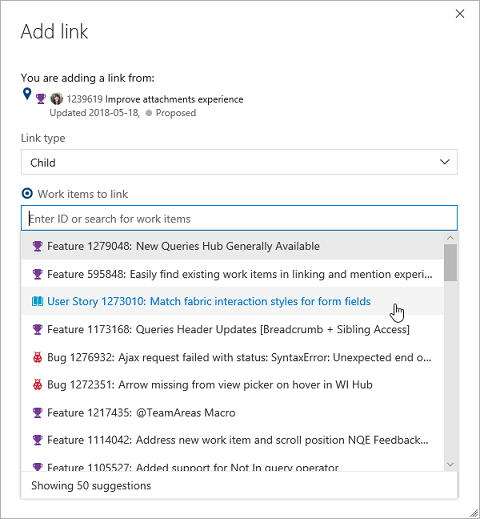
Task: Close the Add link dialog
Action: coord(460,14)
